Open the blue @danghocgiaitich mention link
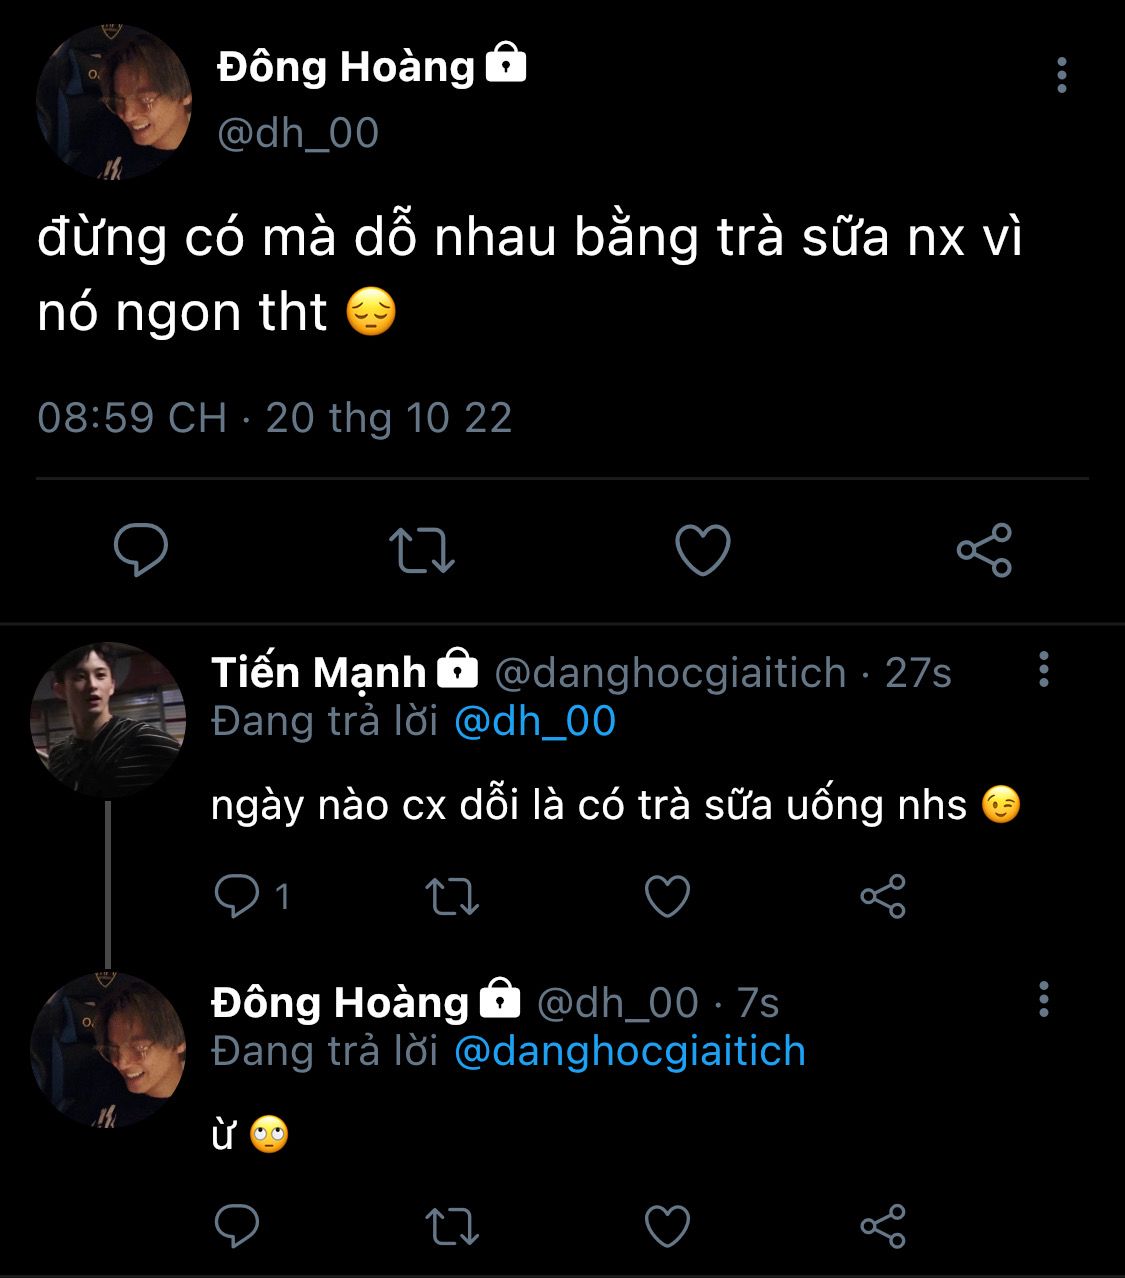The image size is (1125, 1278). pos(630,1051)
